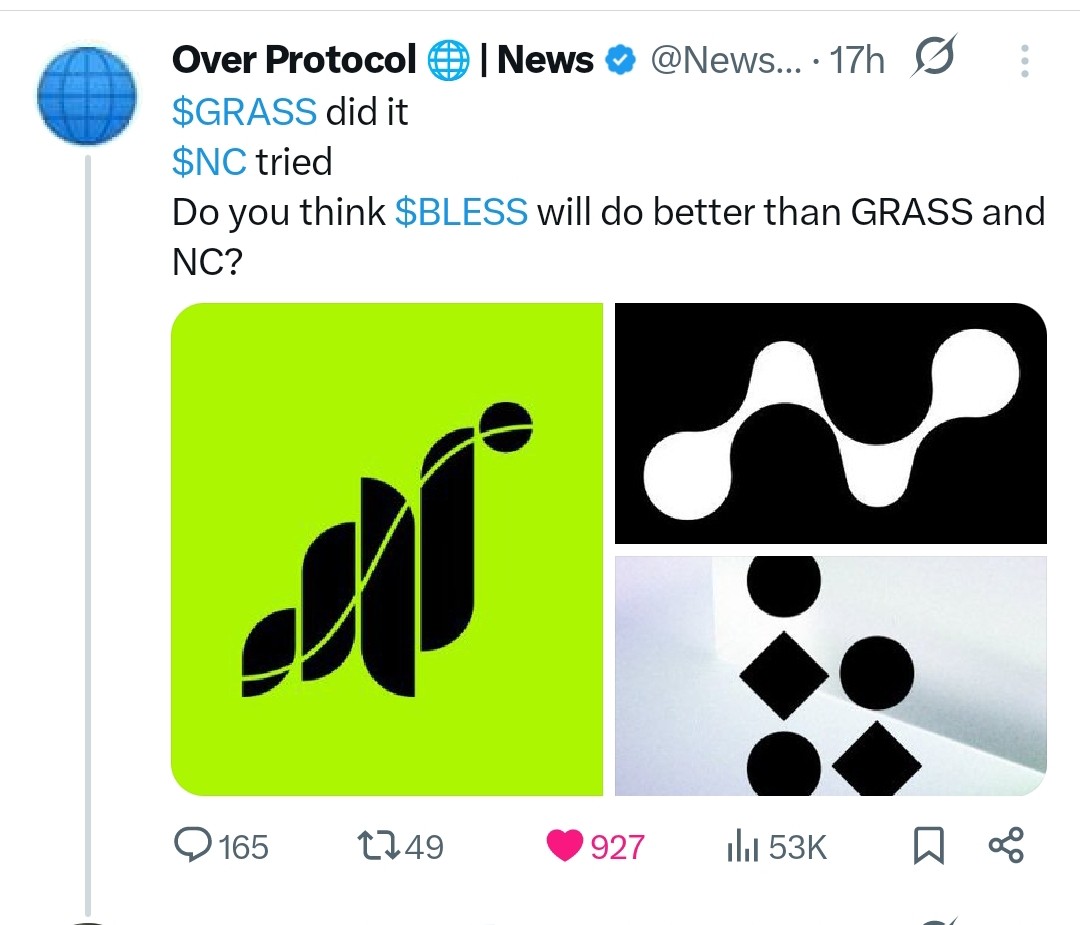Viewport: 1080px width, 925px height.
Task: Open the $NC cashtag link
Action: pyautogui.click(x=209, y=162)
